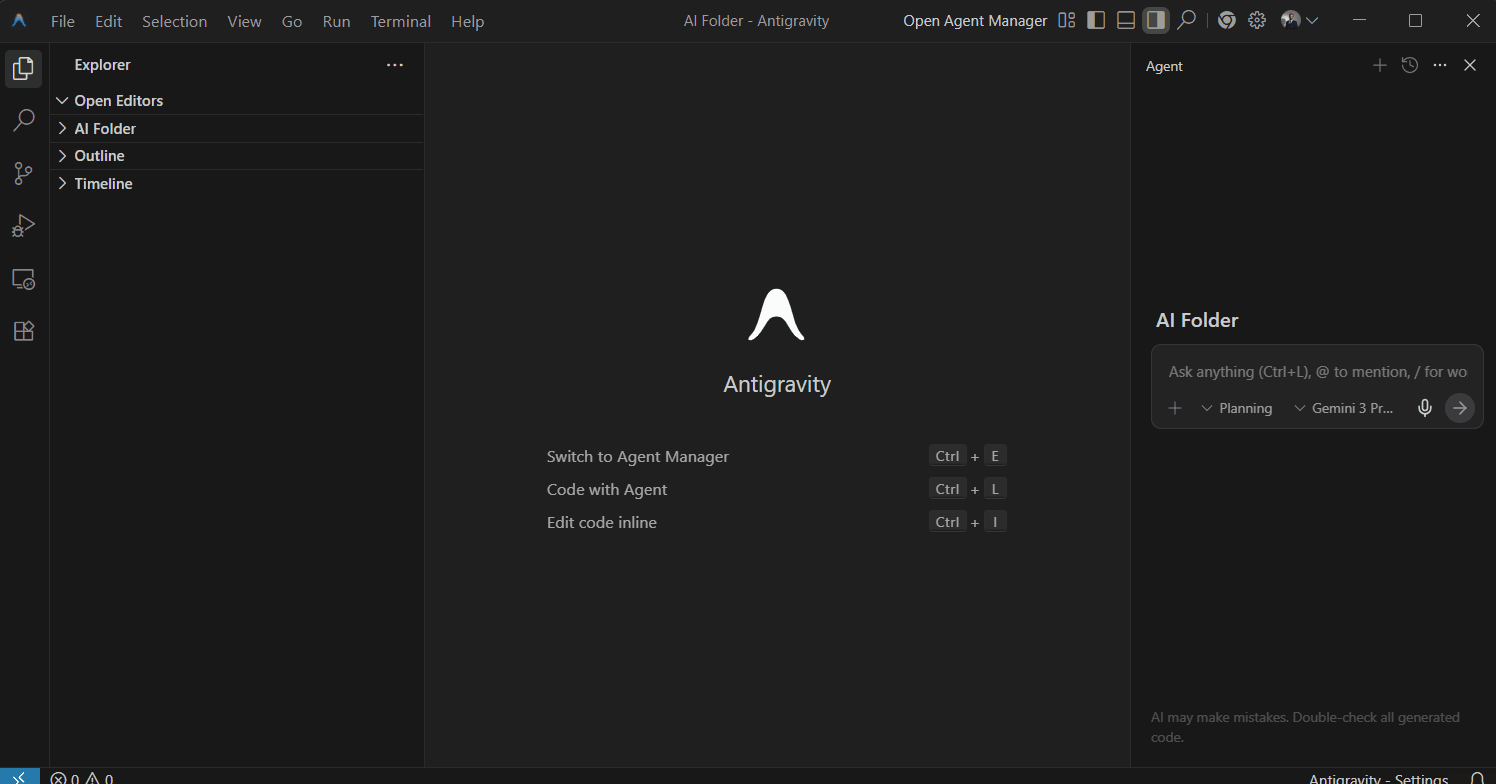
Task: Open the Edit menu
Action: pos(108,21)
